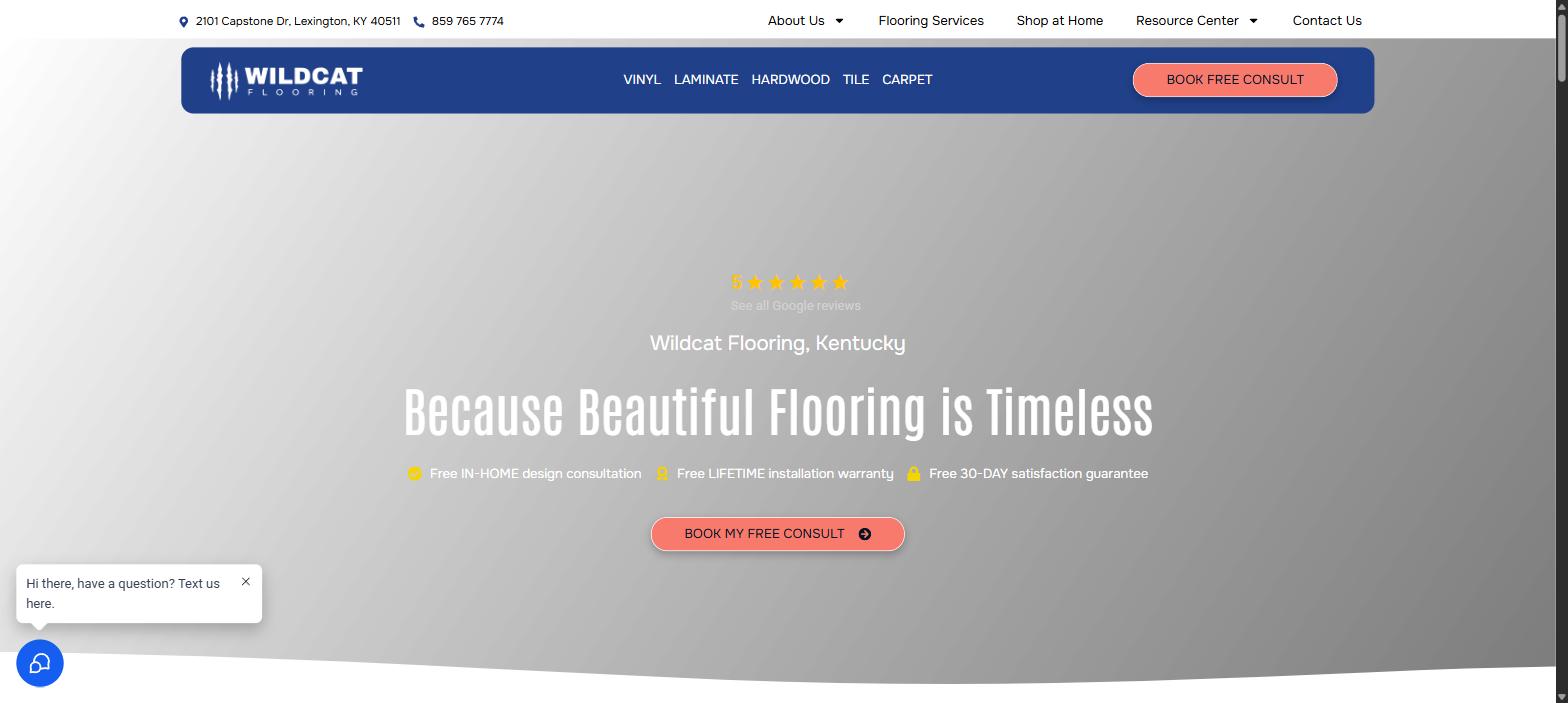Click the Free LIFETIME installation warranty text
This screenshot has width=1568, height=703.
tap(785, 474)
